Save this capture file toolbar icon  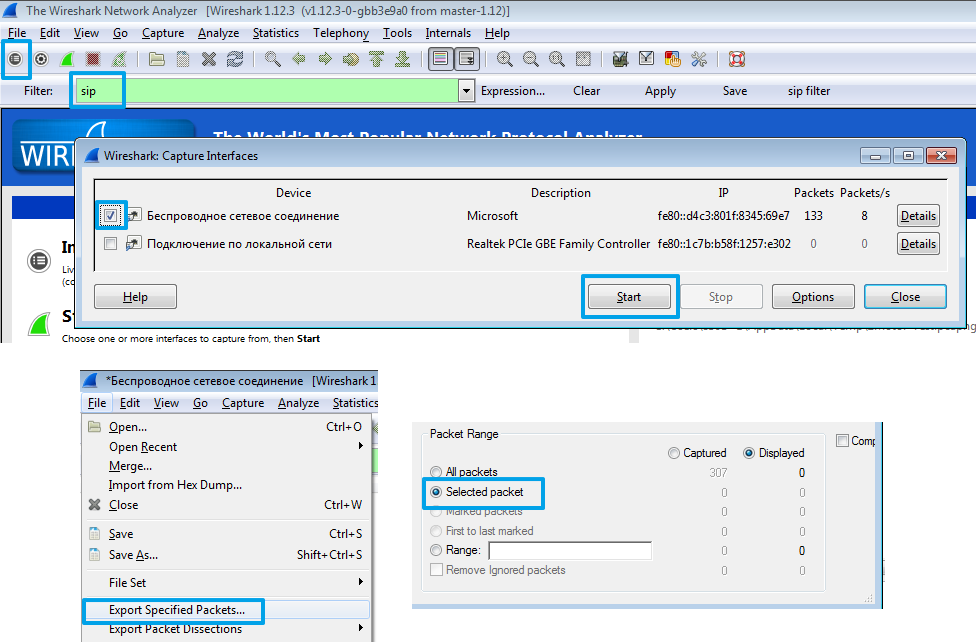pos(183,59)
